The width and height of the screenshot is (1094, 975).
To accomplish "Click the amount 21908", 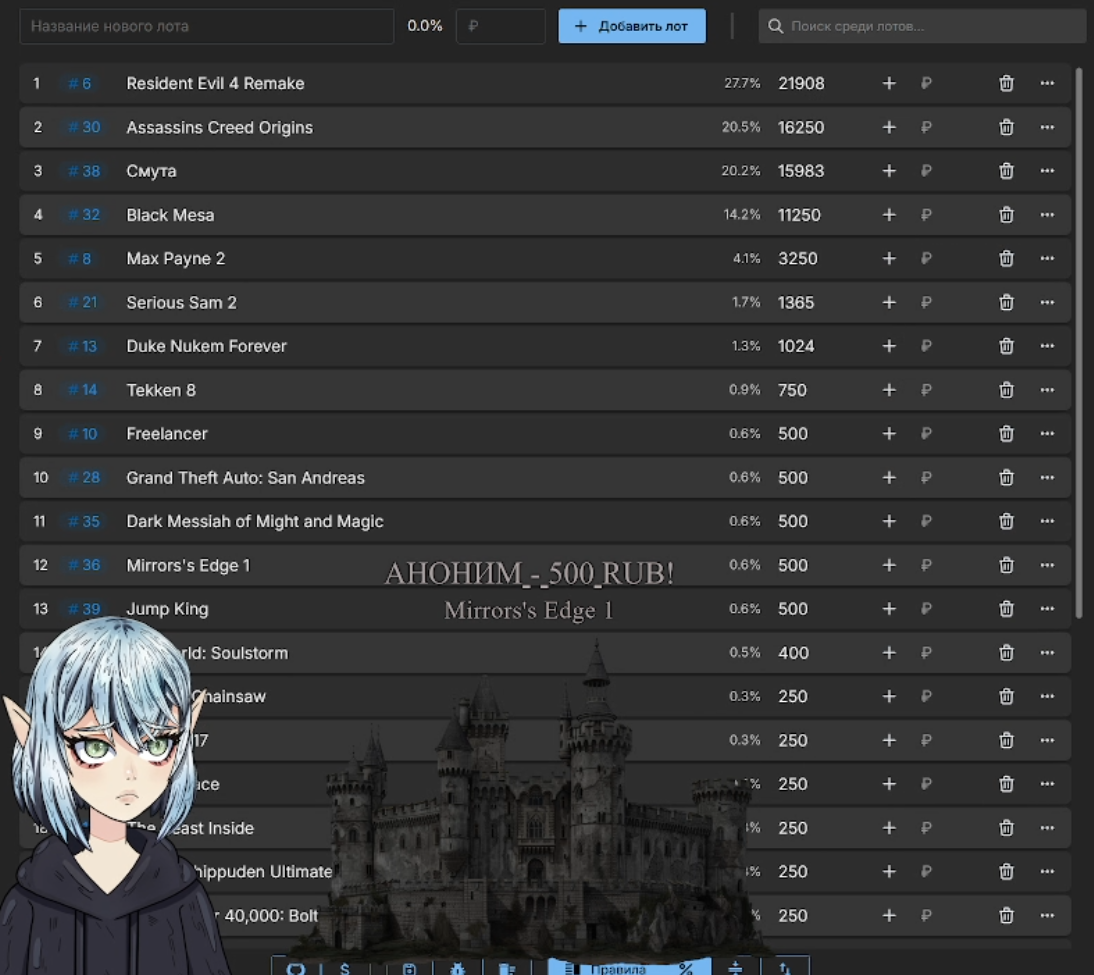I will click(x=801, y=83).
